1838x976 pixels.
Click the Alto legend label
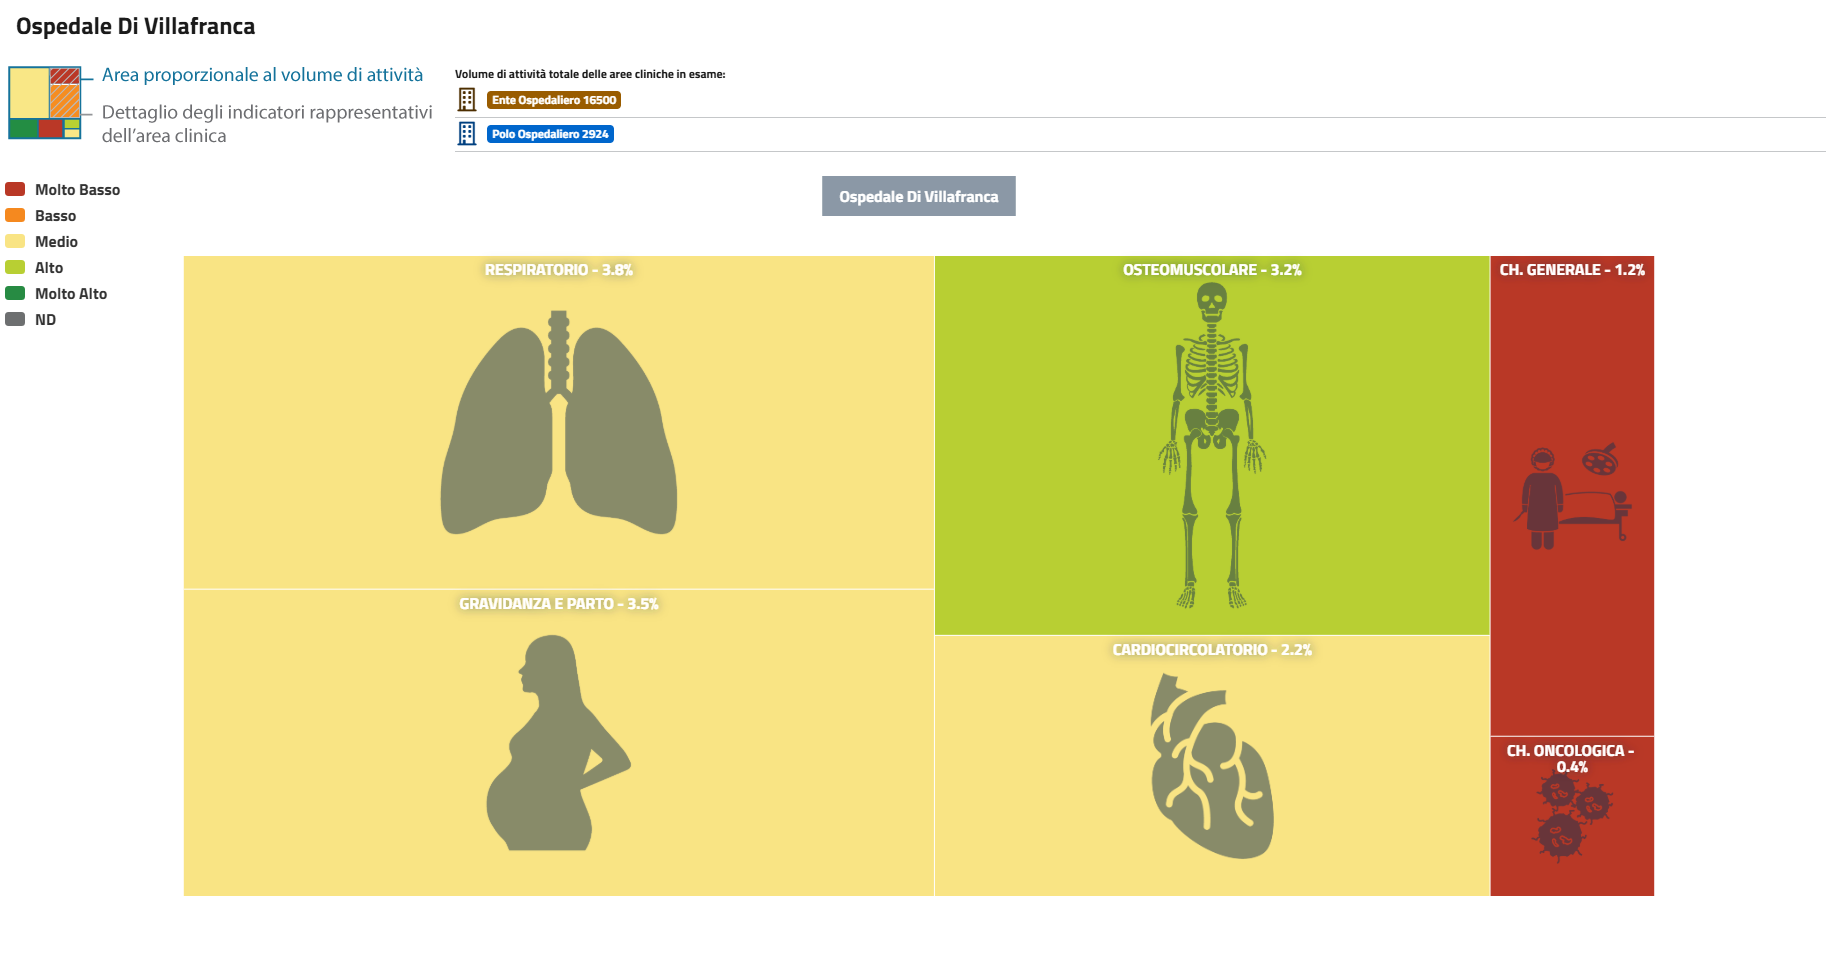49,268
